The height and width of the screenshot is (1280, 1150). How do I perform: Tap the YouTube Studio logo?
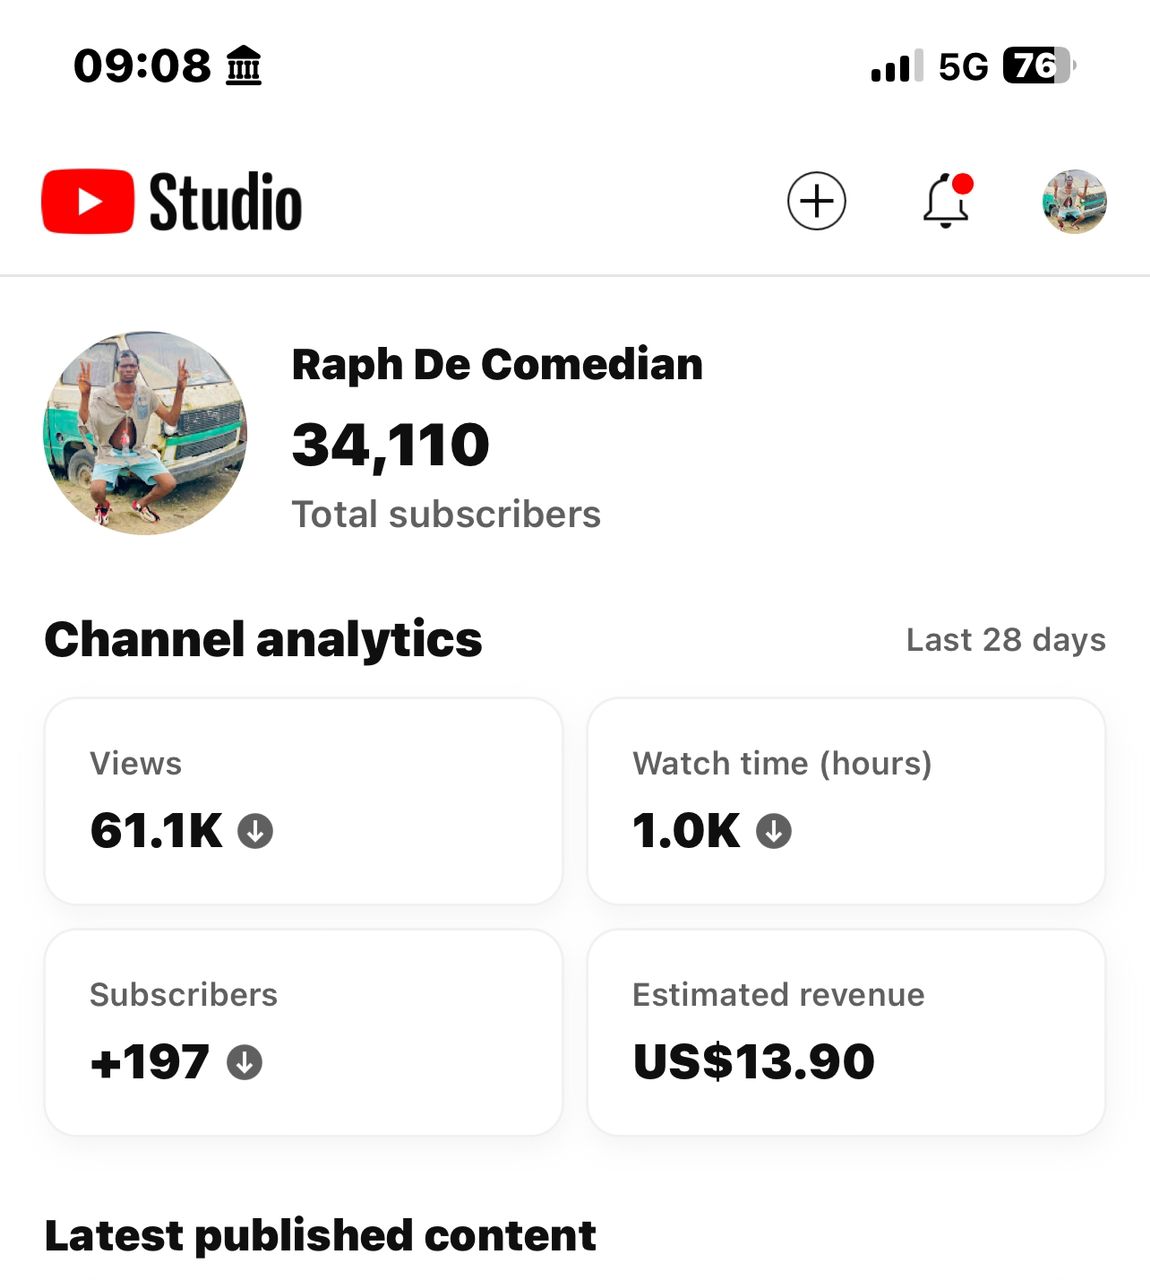171,202
